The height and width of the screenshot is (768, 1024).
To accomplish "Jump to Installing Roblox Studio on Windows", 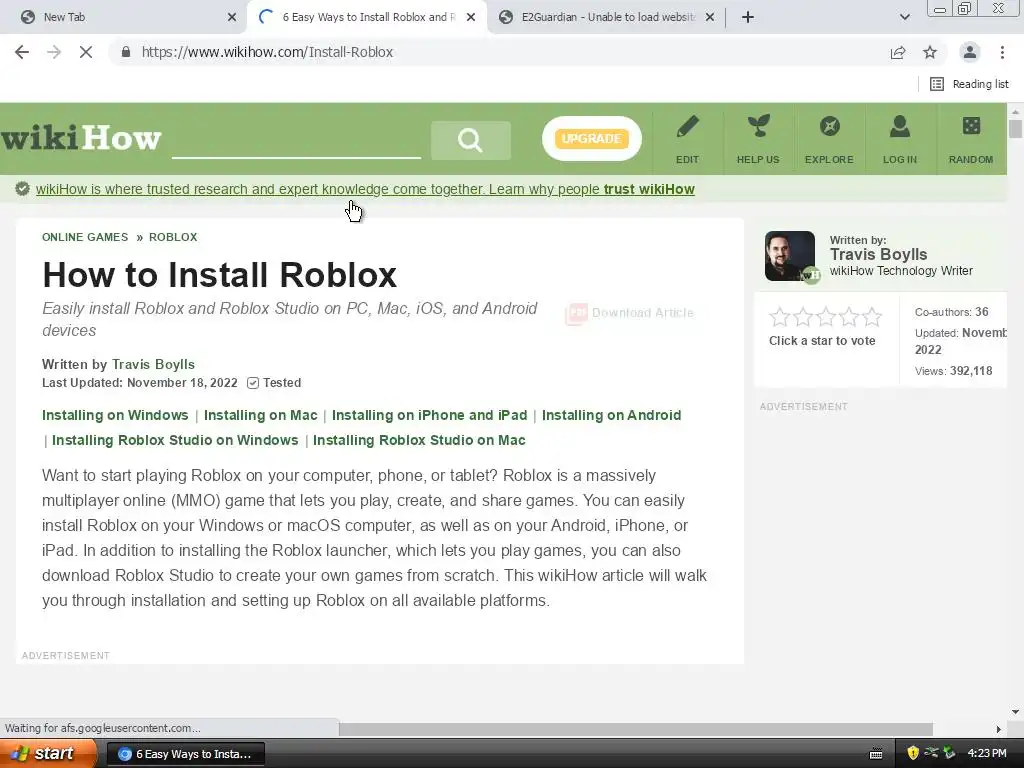I will 175,440.
